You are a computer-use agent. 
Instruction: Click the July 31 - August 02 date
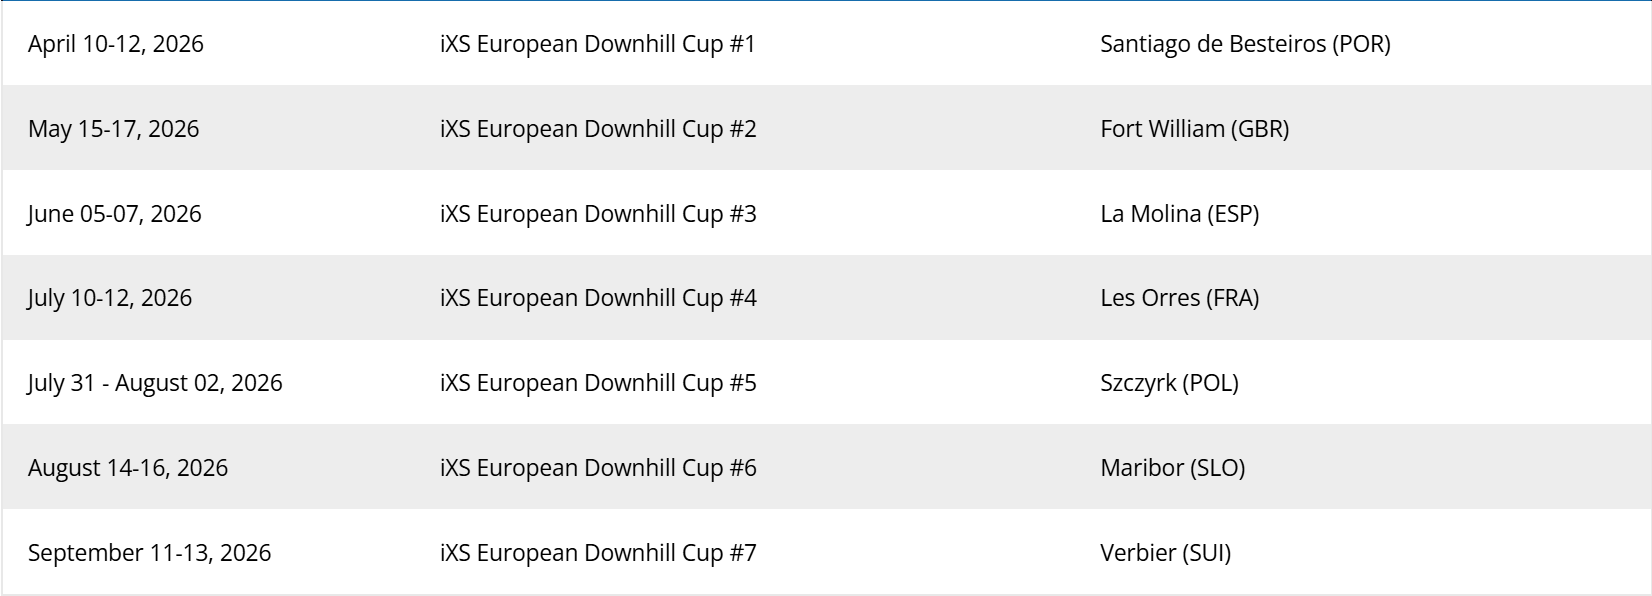point(155,383)
